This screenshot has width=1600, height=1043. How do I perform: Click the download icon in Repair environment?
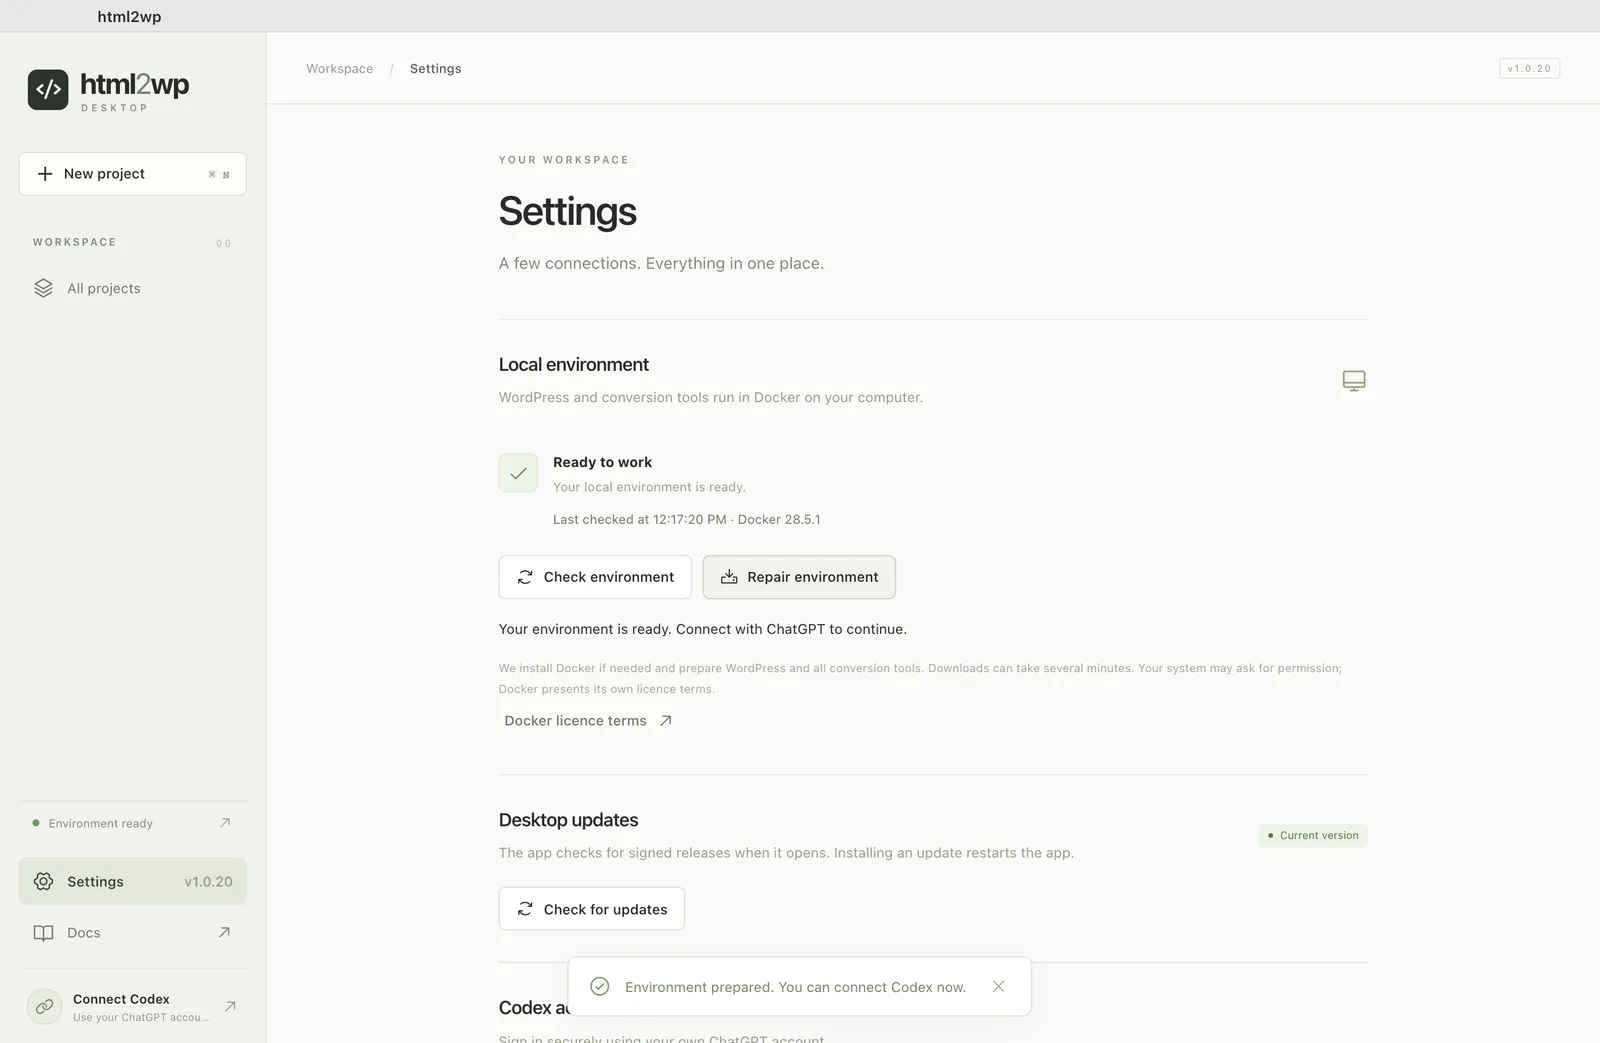coord(729,577)
